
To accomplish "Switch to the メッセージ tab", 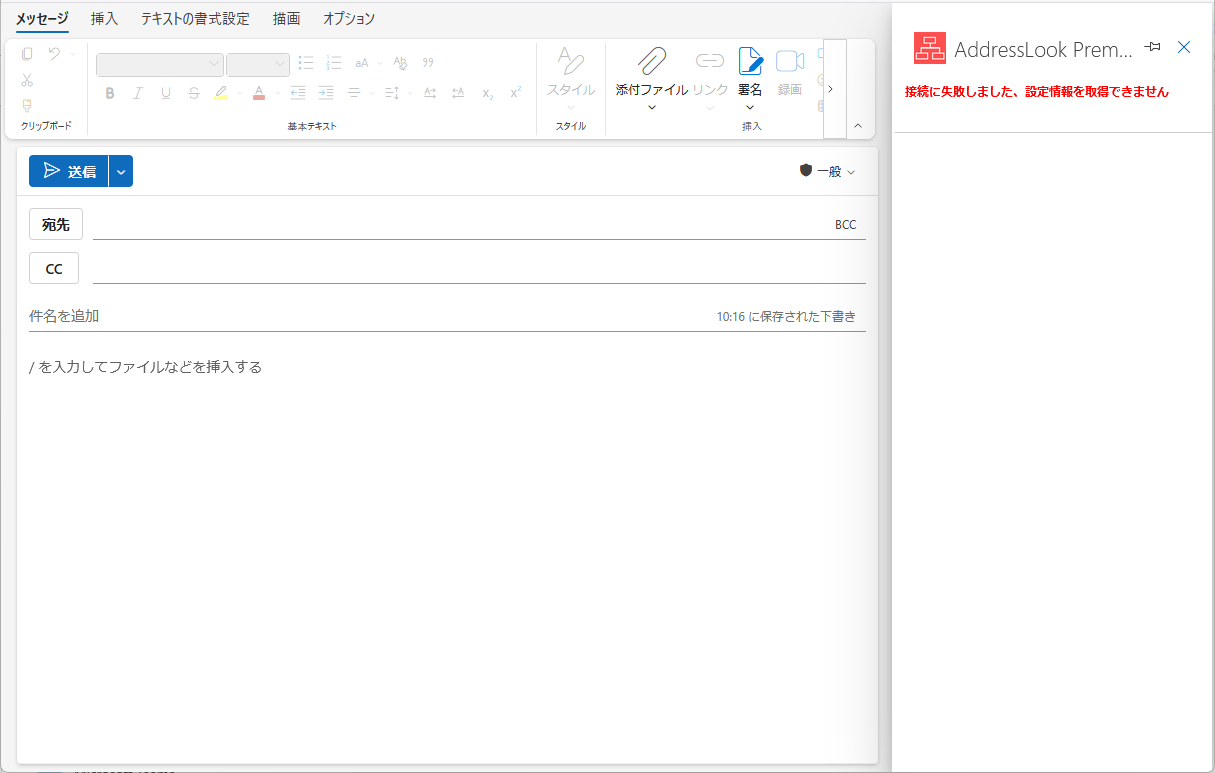I will 42,19.
